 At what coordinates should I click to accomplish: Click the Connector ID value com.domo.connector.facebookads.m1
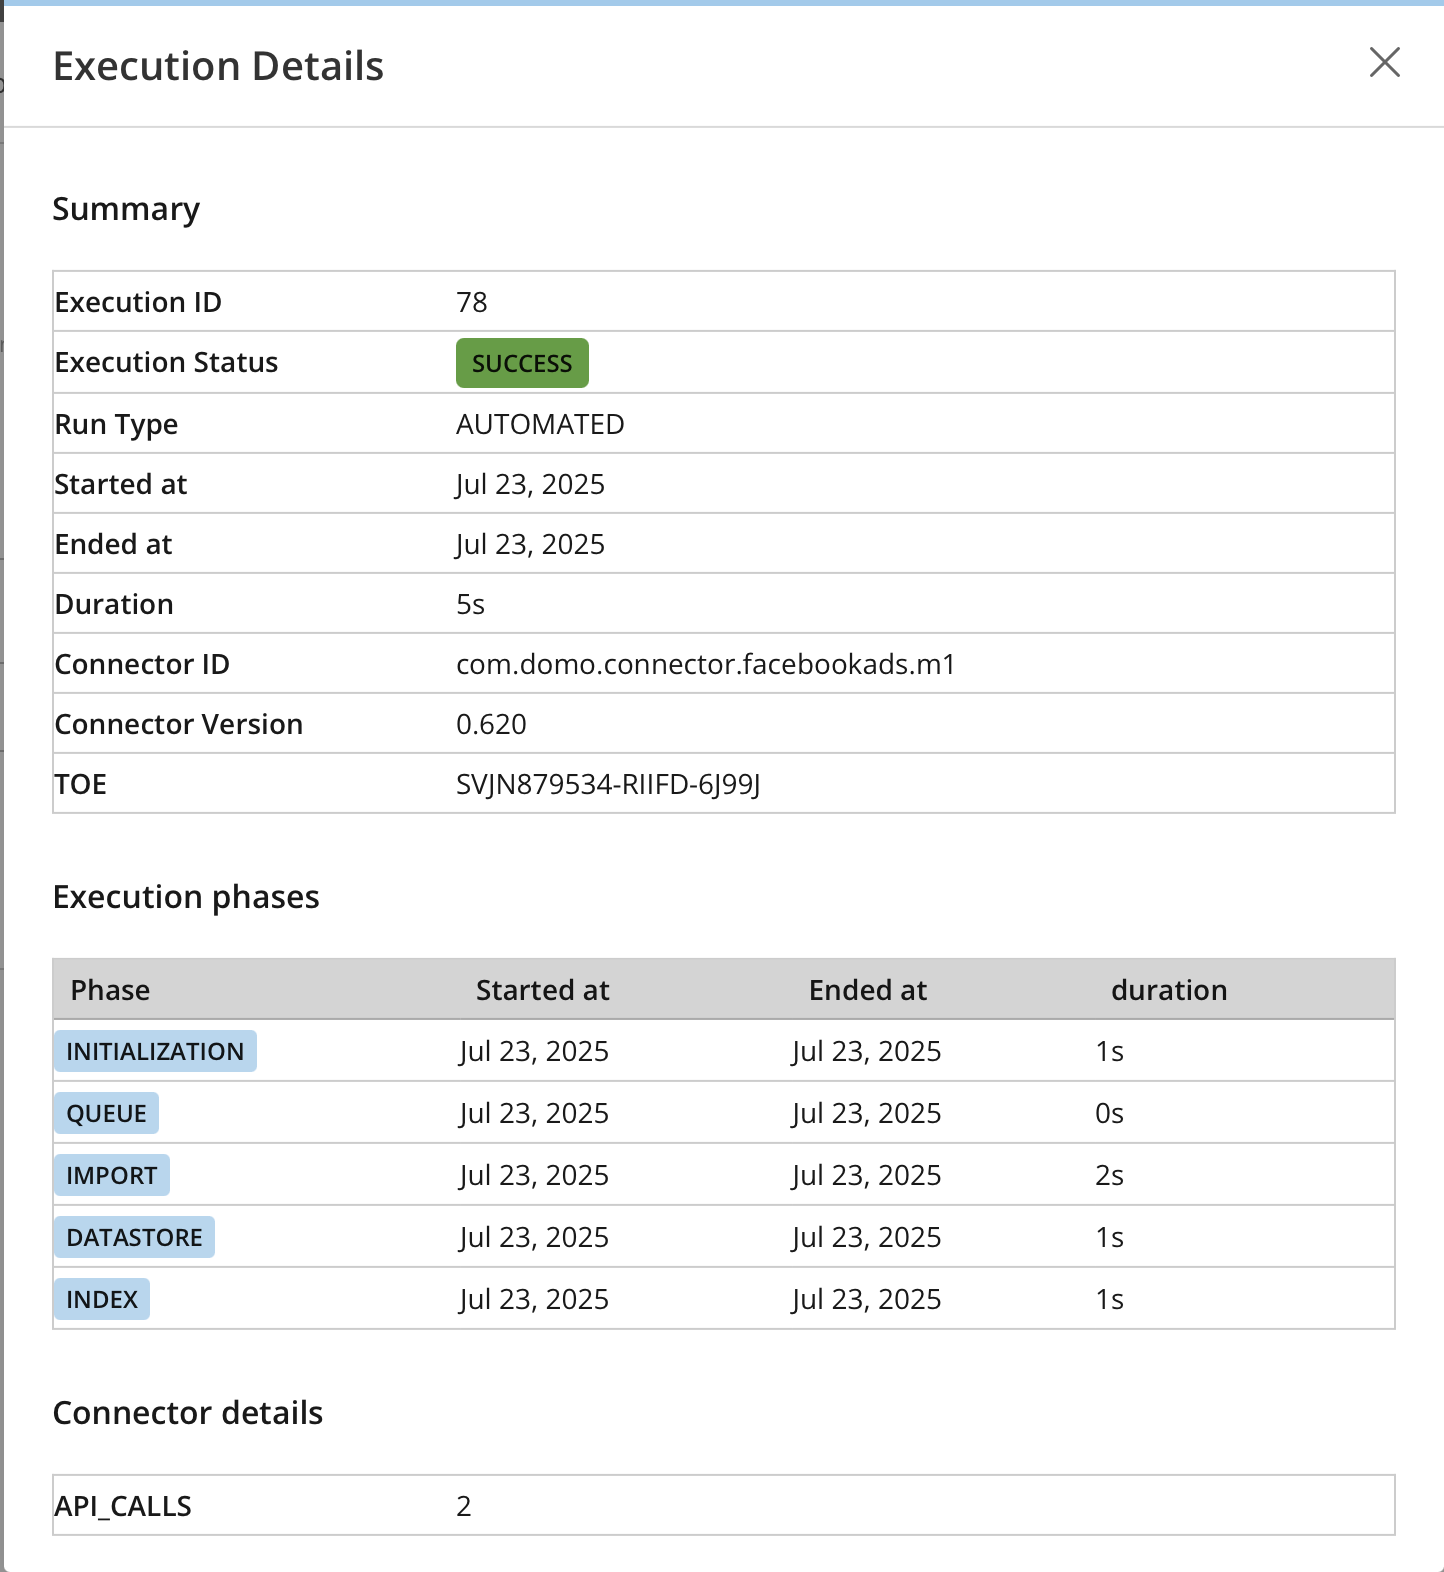[705, 664]
